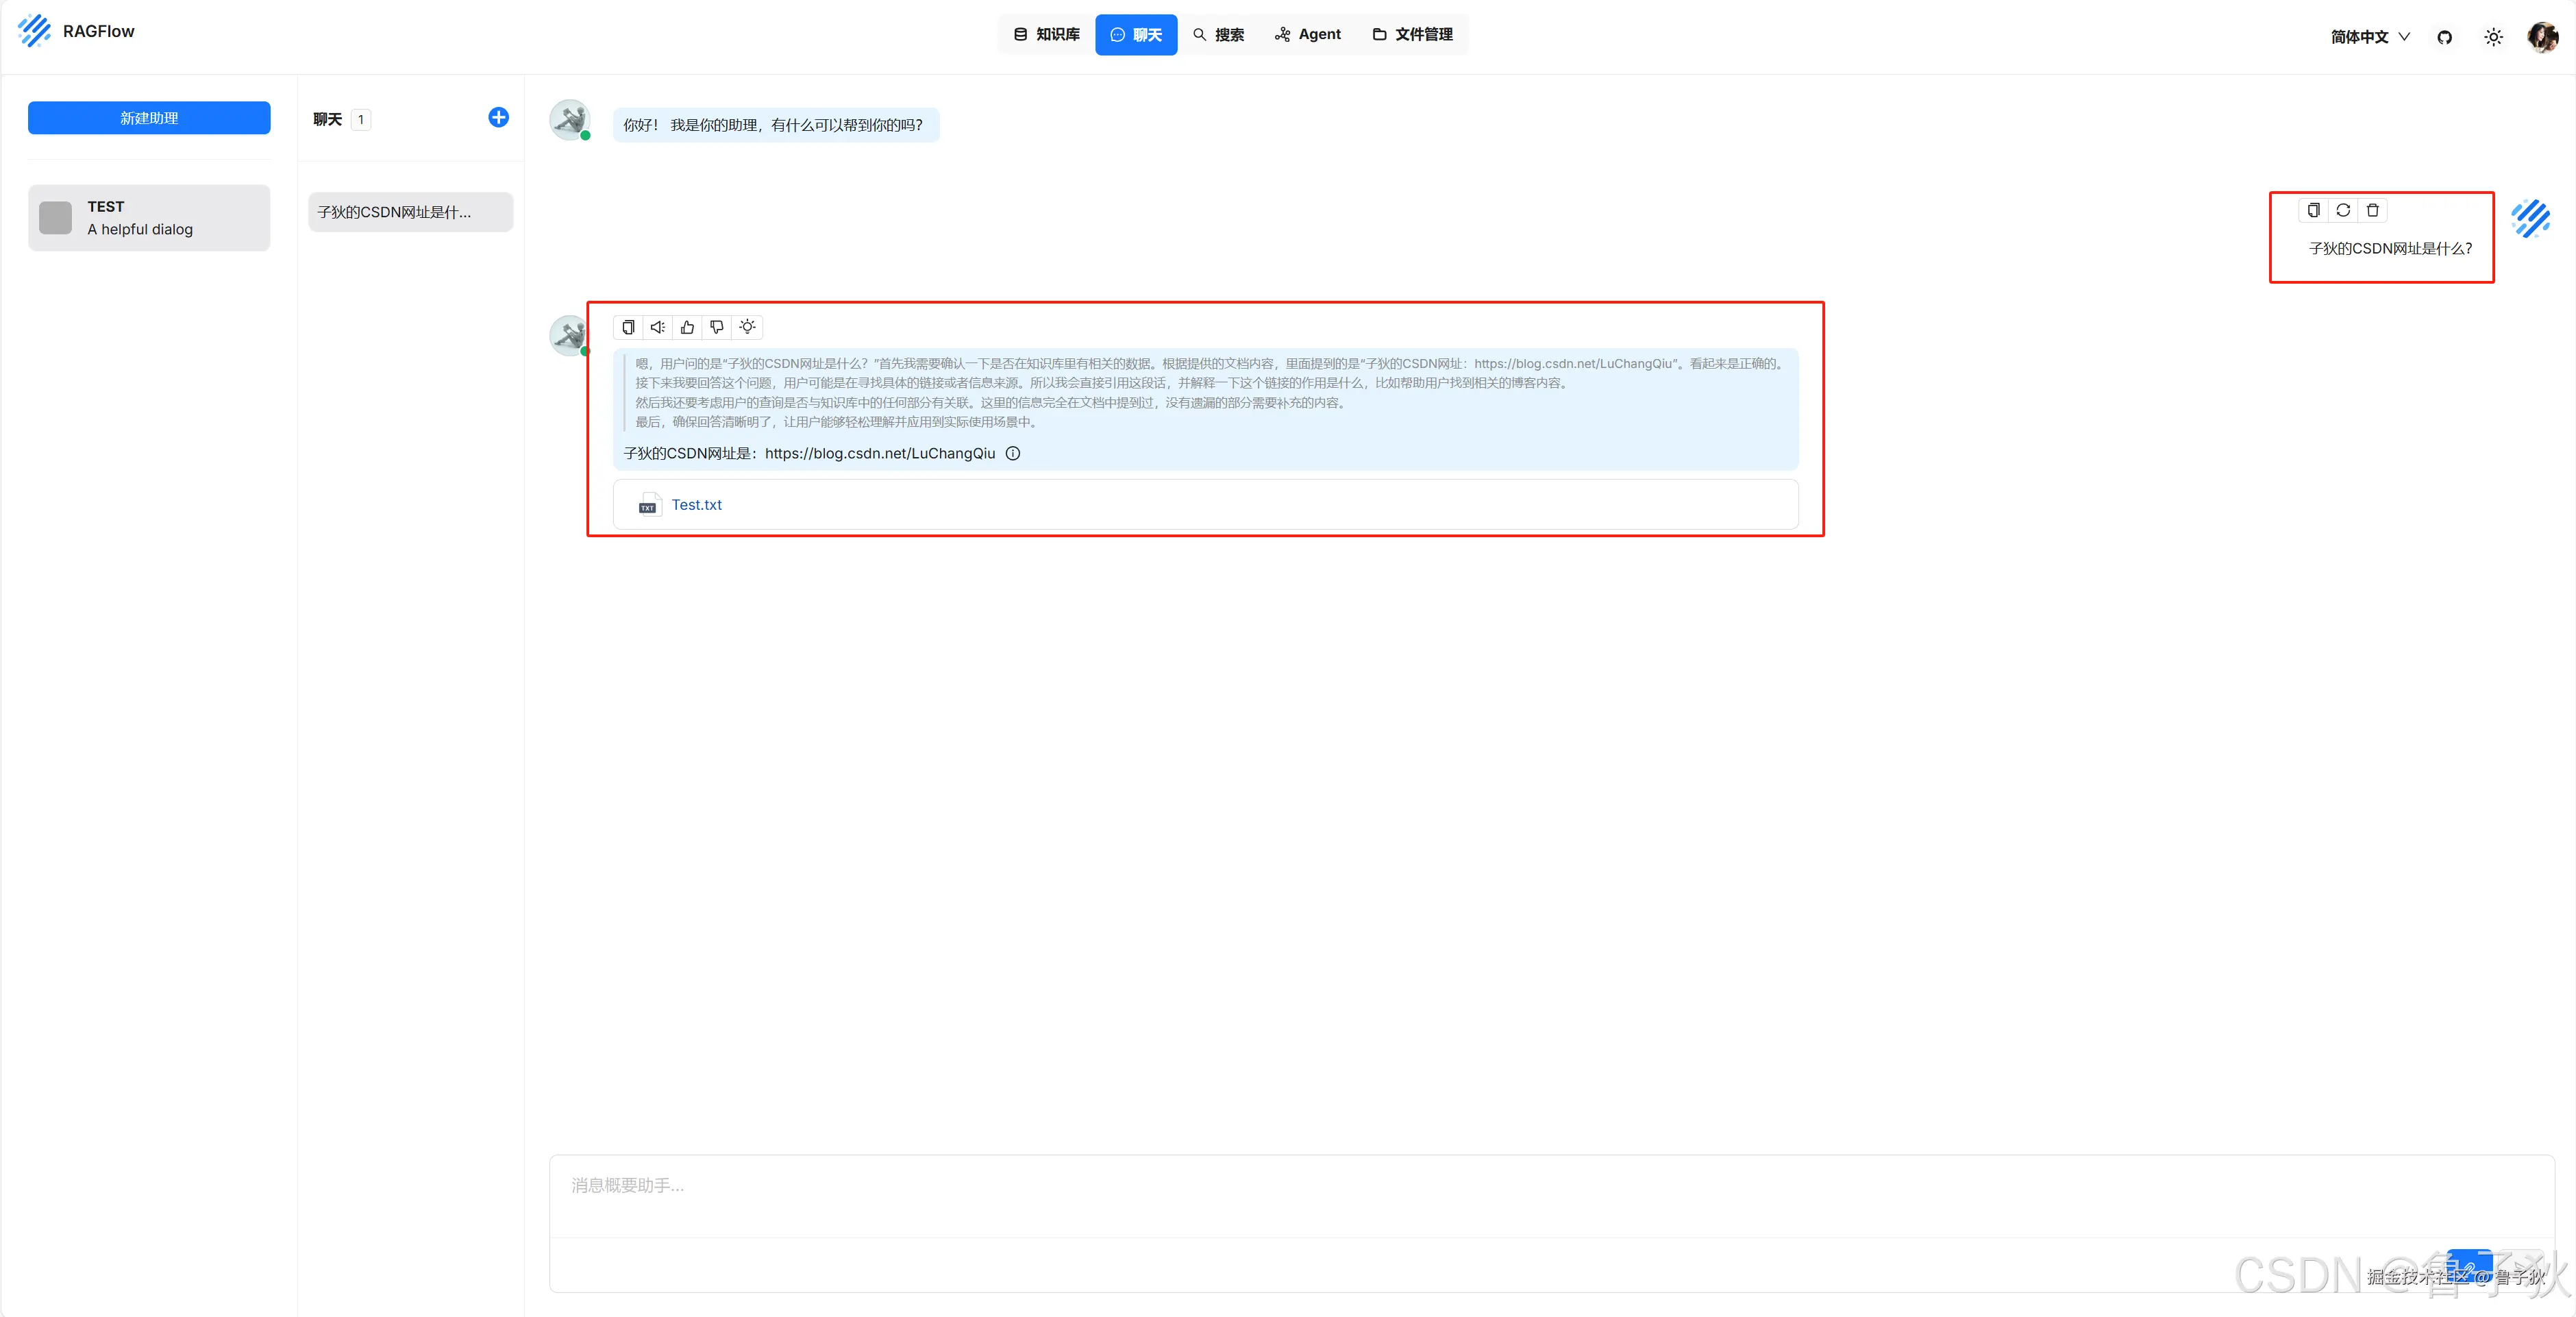Delete the user's question message
Viewport: 2576px width, 1317px height.
pos(2373,210)
